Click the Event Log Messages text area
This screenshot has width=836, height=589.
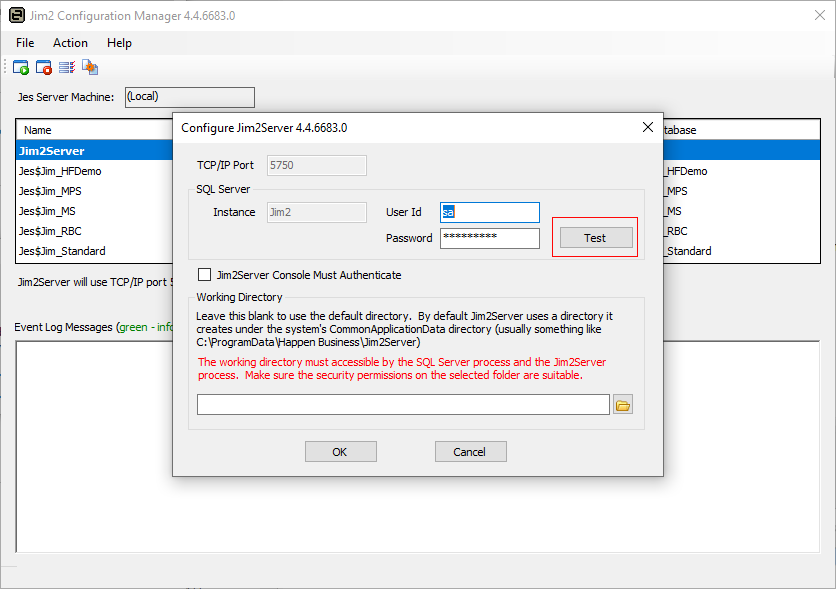click(417, 447)
